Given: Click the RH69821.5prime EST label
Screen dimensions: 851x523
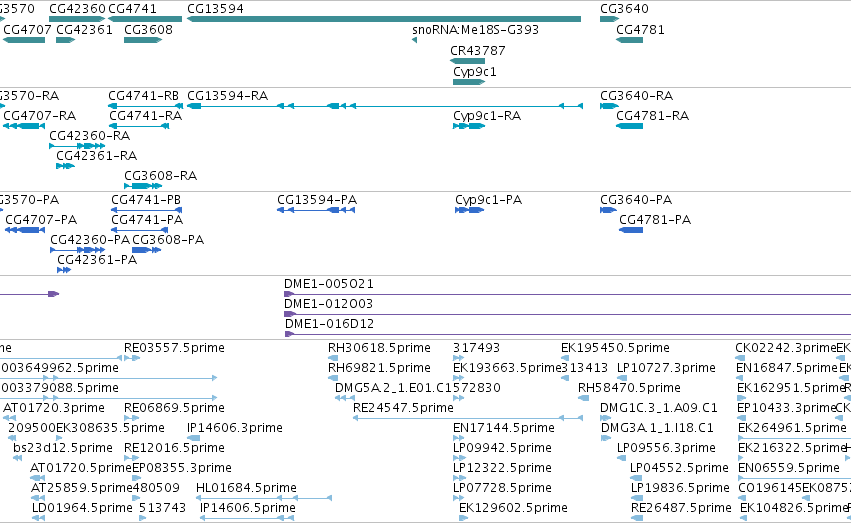Looking at the screenshot, I should tap(379, 368).
